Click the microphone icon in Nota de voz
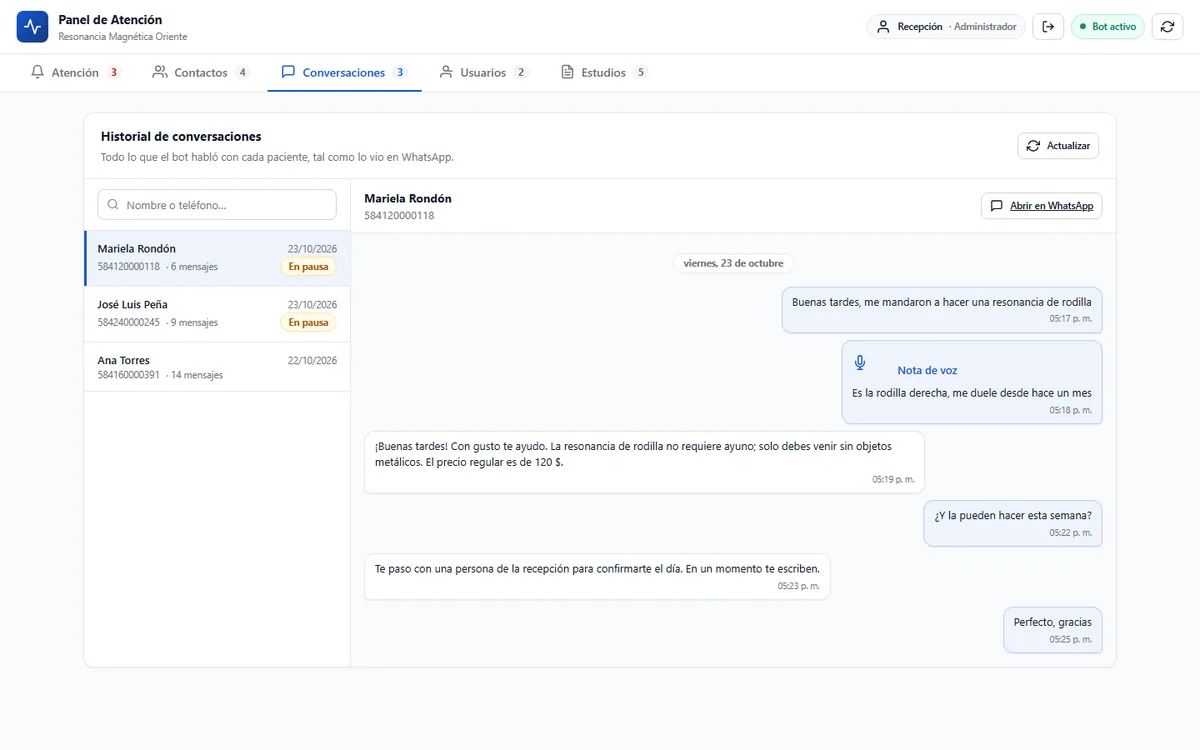The width and height of the screenshot is (1200, 750). [860, 363]
